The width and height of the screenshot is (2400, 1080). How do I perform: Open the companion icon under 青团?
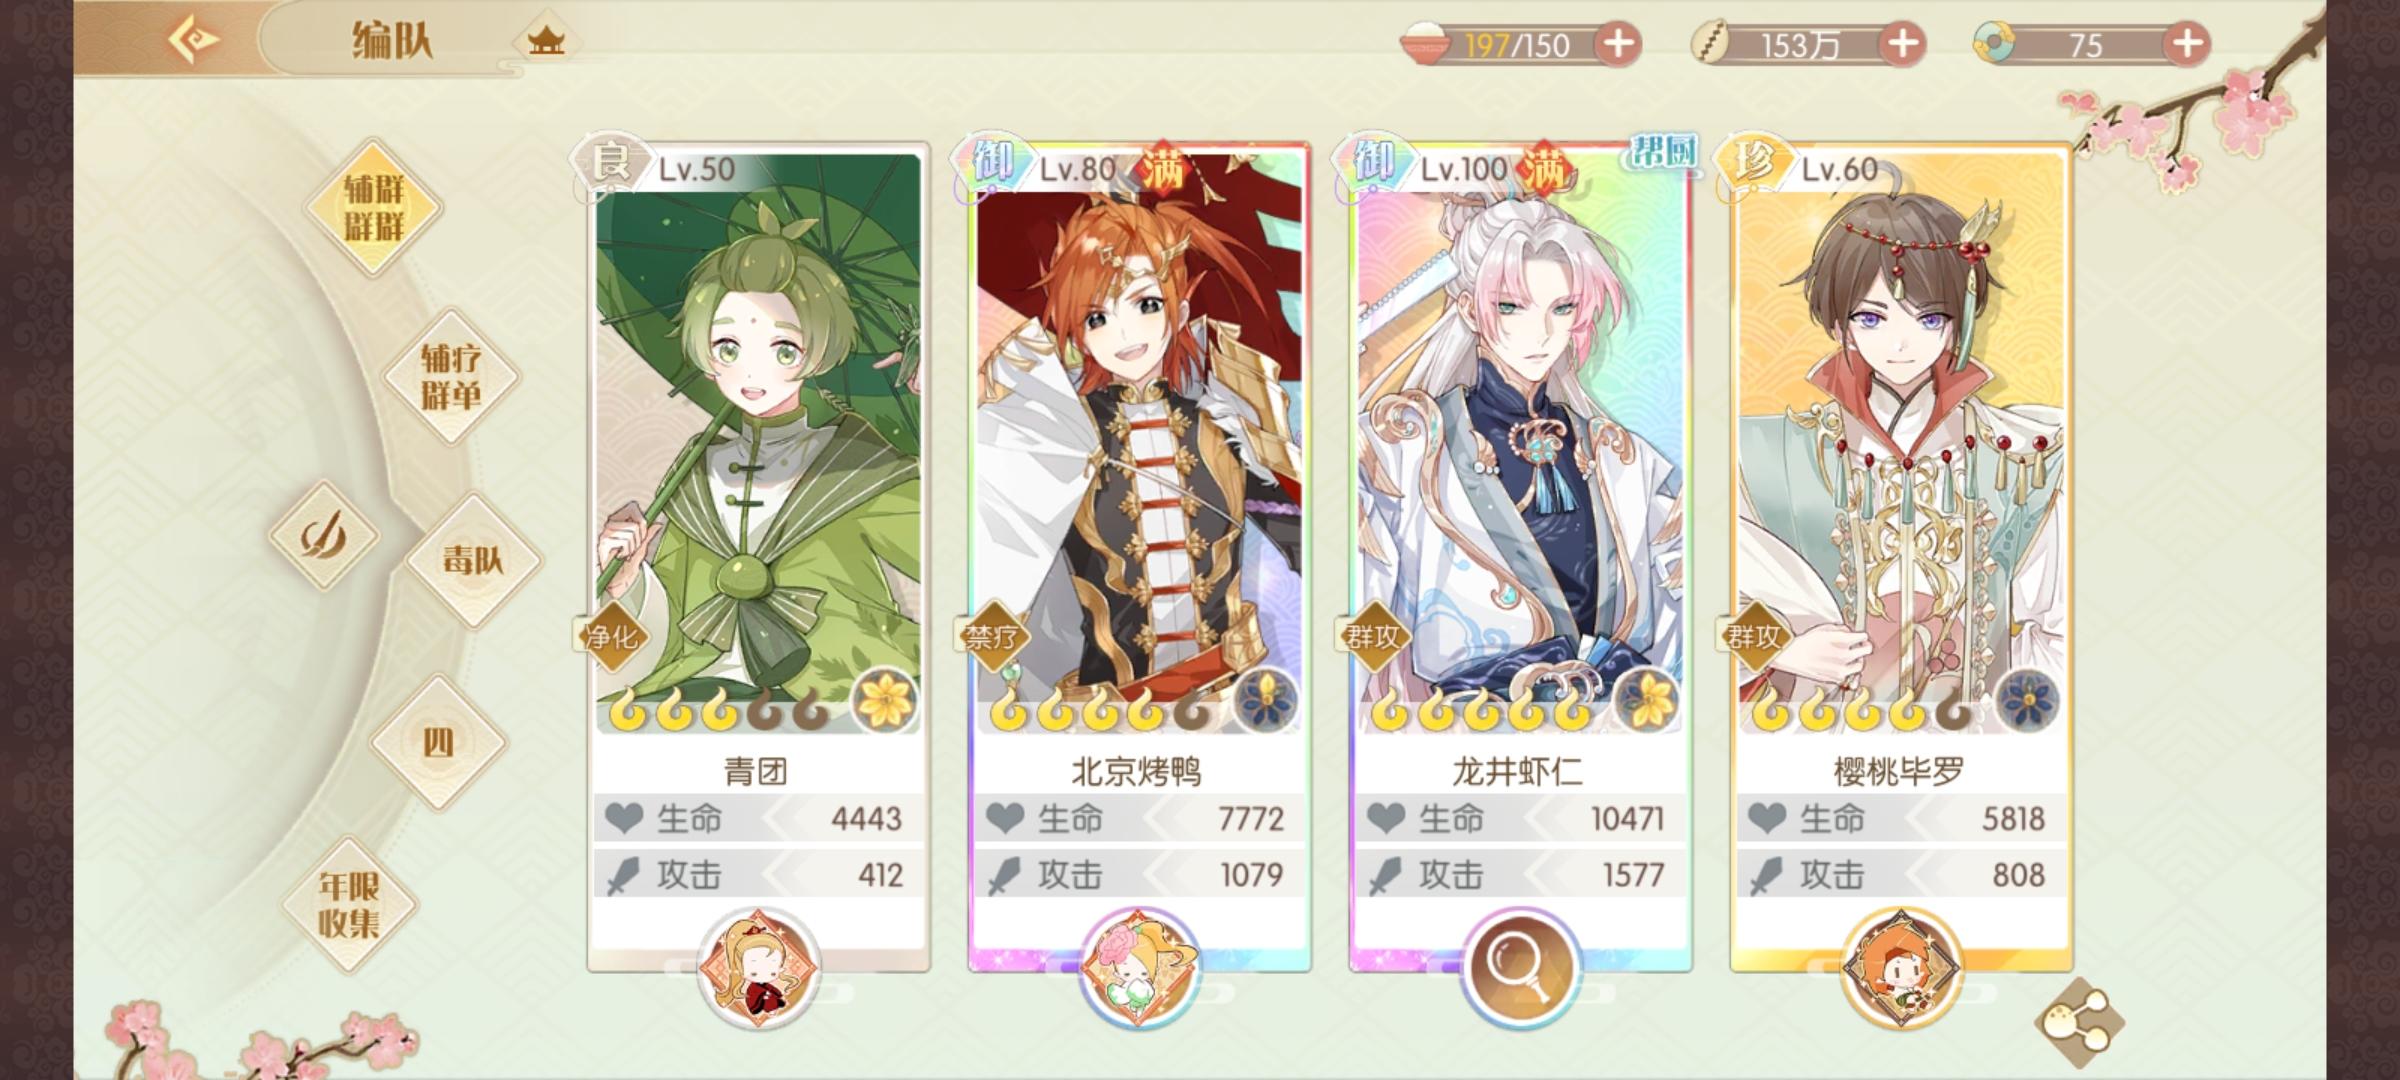pyautogui.click(x=757, y=967)
